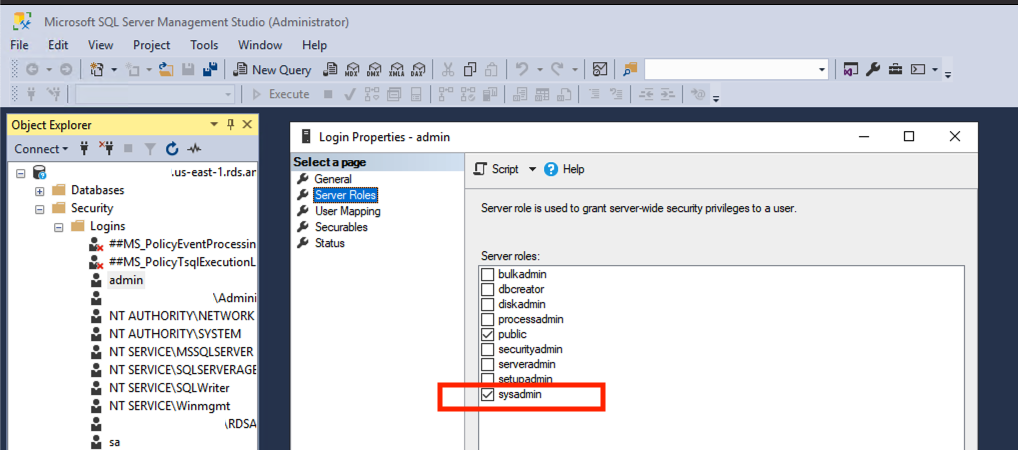Close the Object Explorer panel
The image size is (1018, 450).
coord(247,125)
